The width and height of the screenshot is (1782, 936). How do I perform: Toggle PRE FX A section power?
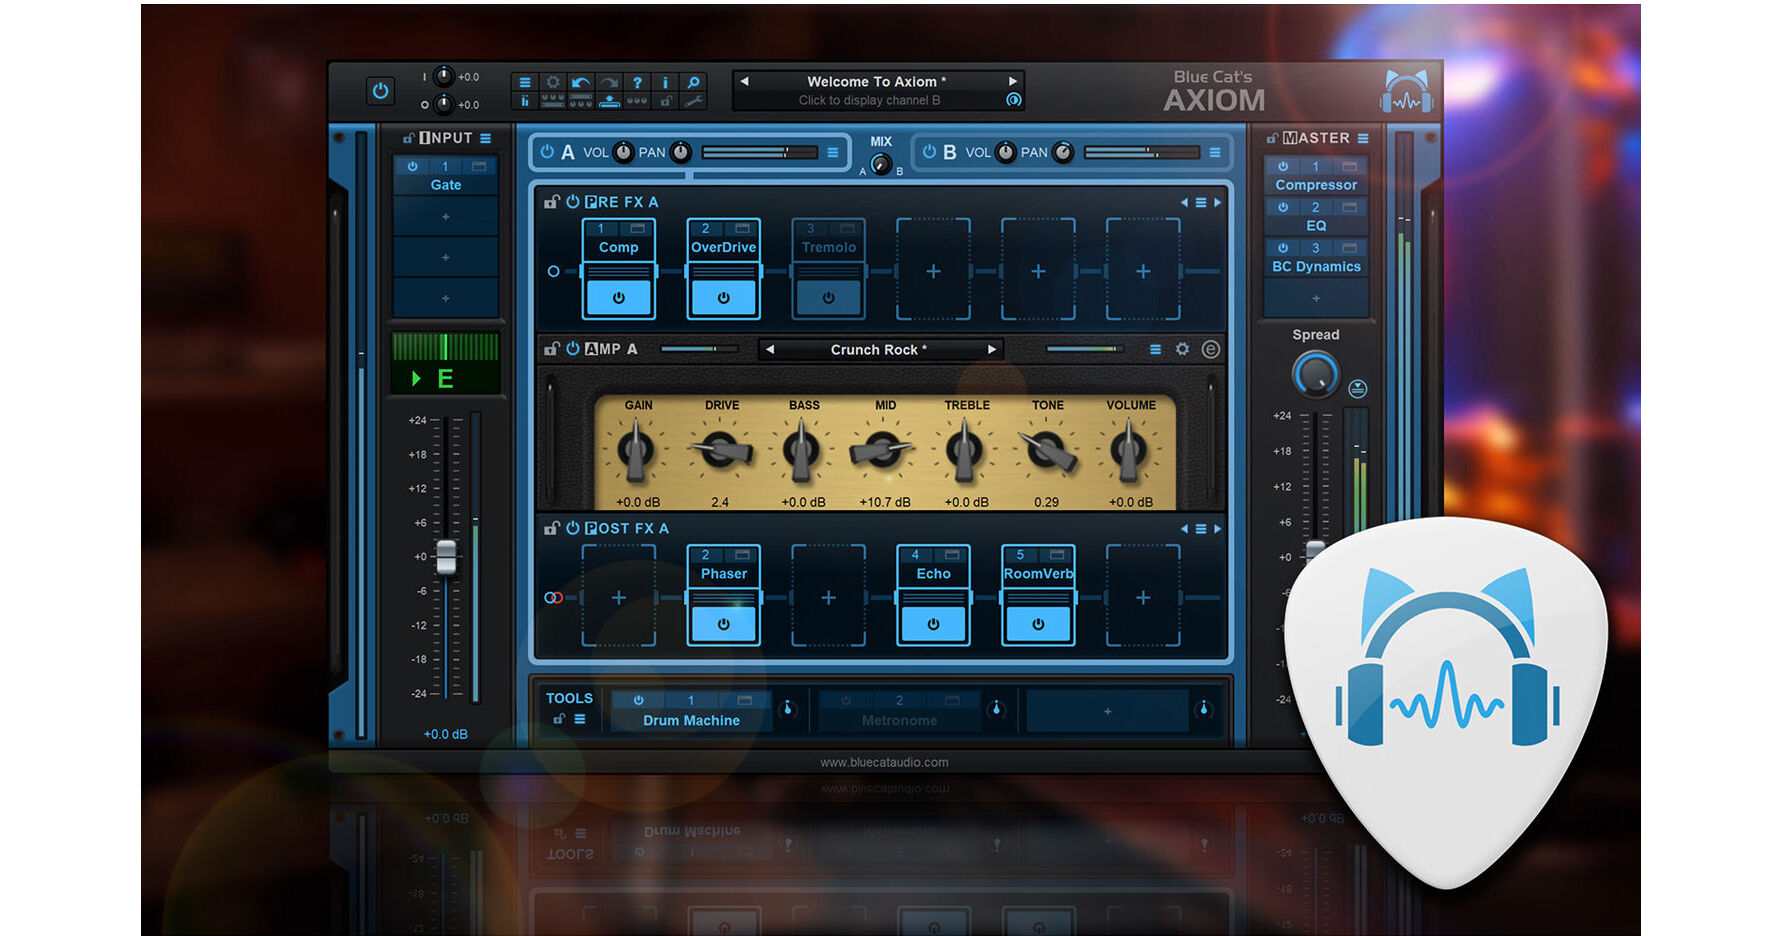coord(573,202)
